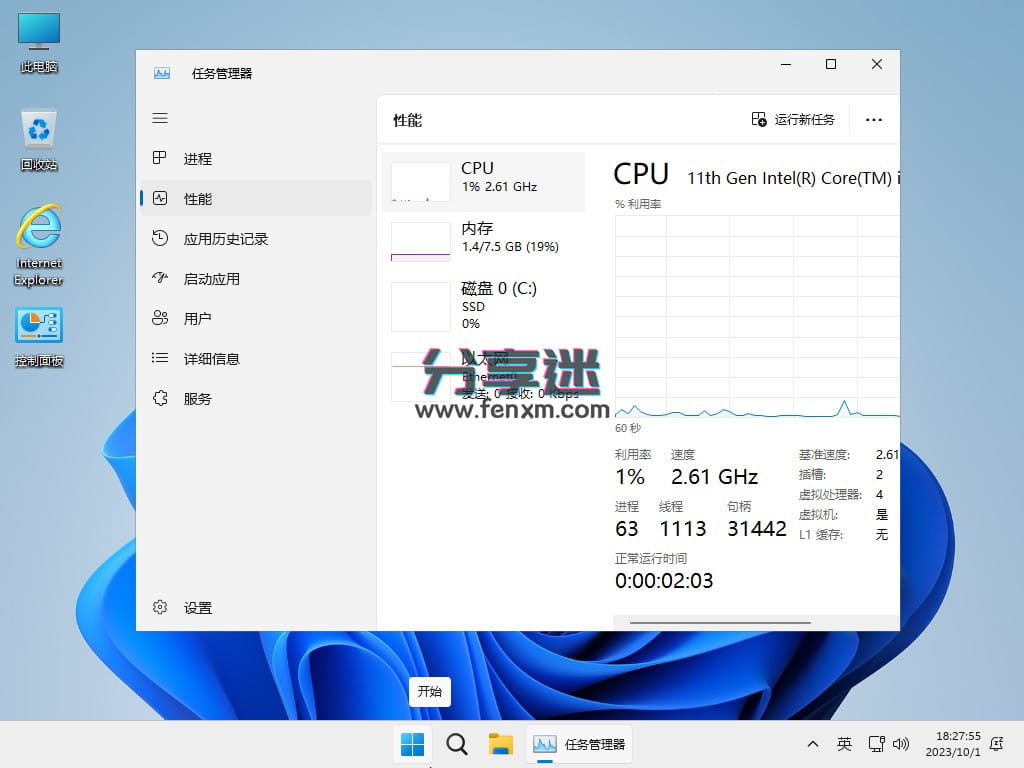
Task: Launch File Explorer from the taskbar
Action: coord(500,744)
